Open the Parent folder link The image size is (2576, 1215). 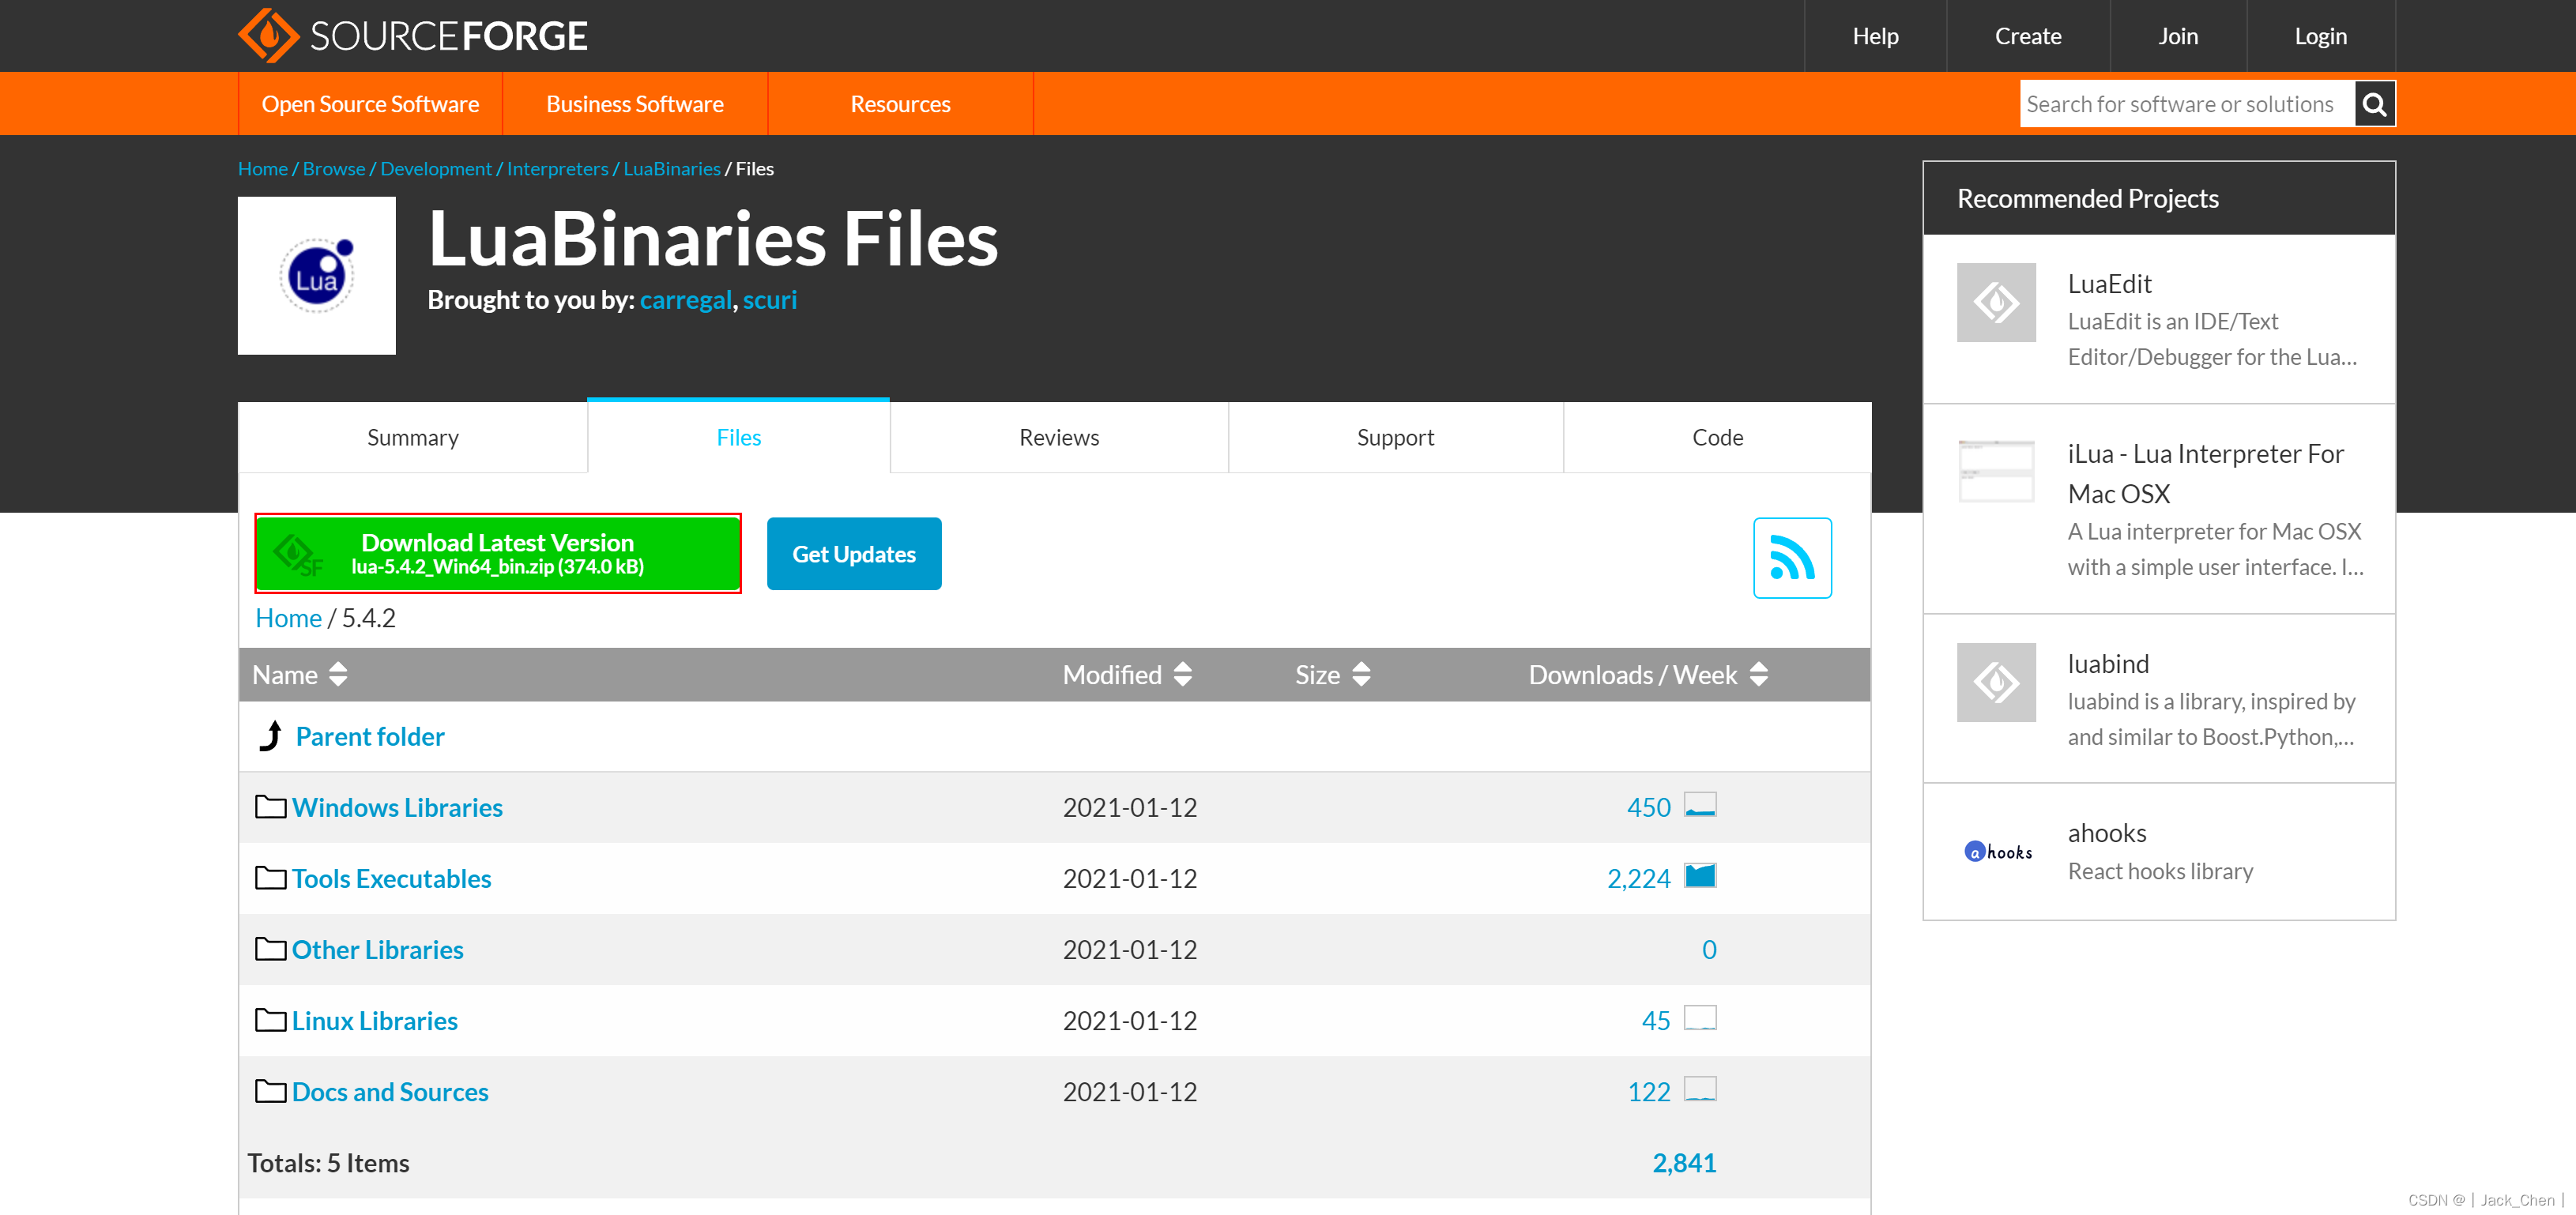click(370, 736)
